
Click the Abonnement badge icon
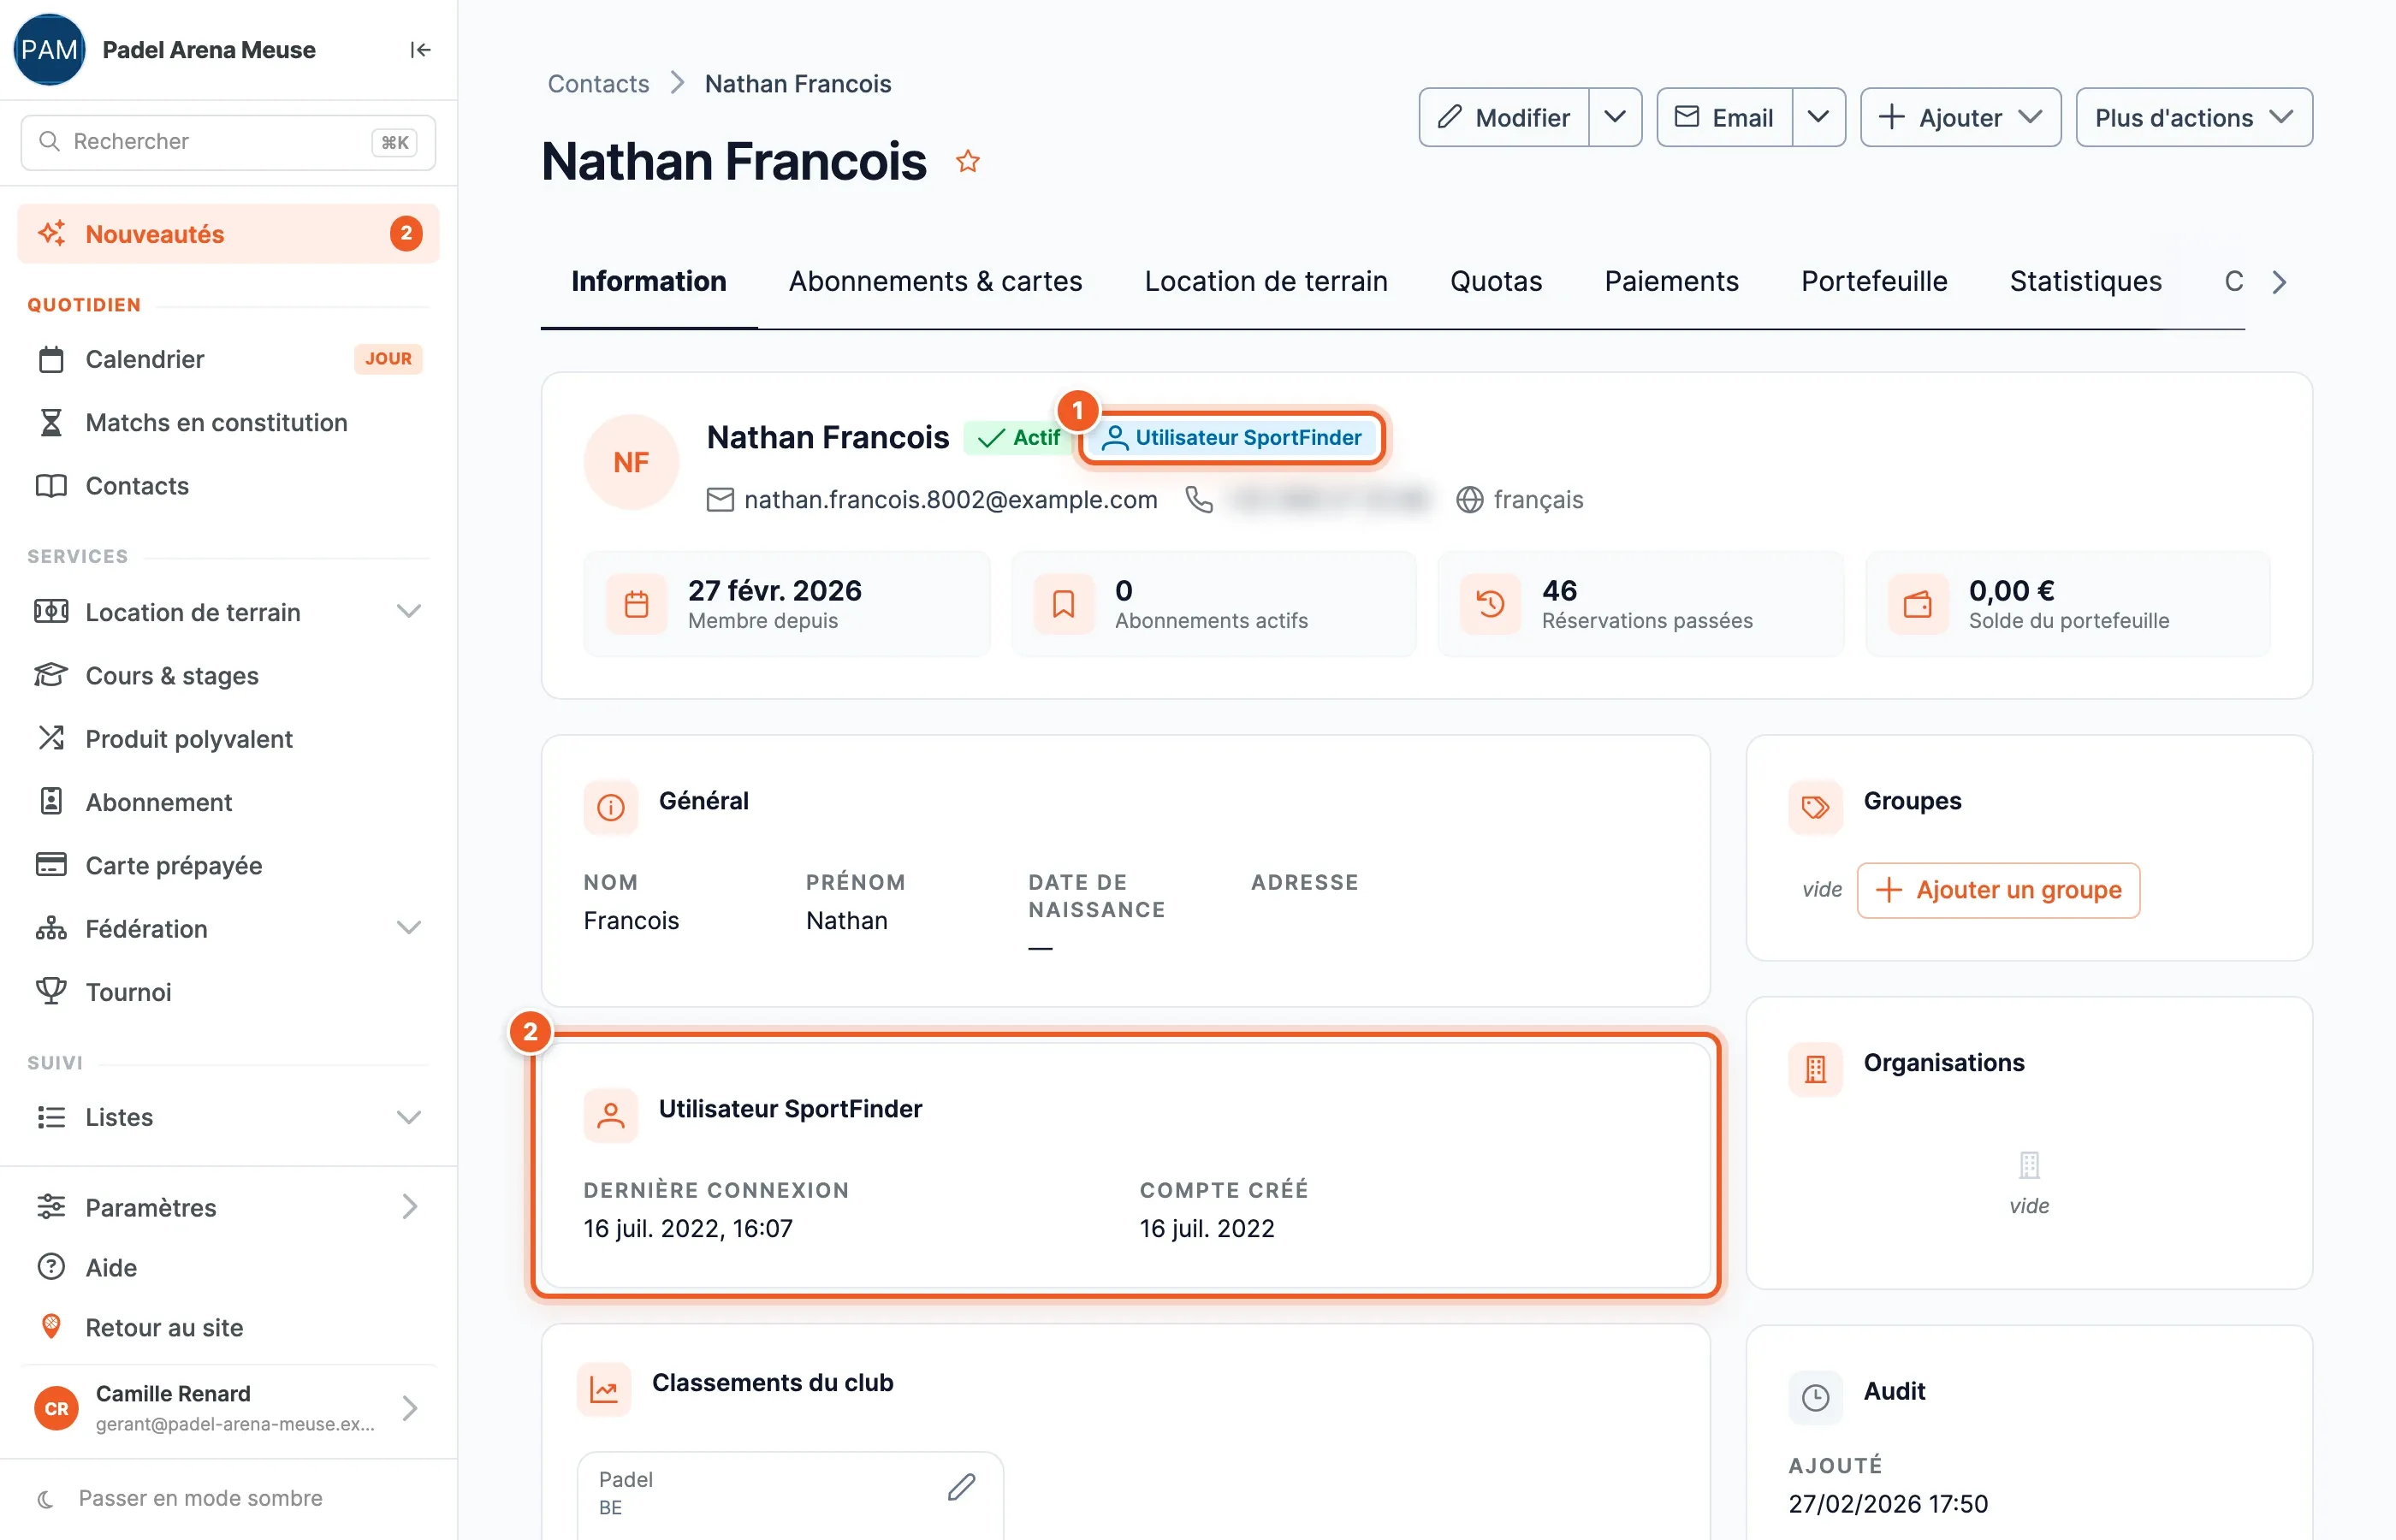(x=51, y=801)
